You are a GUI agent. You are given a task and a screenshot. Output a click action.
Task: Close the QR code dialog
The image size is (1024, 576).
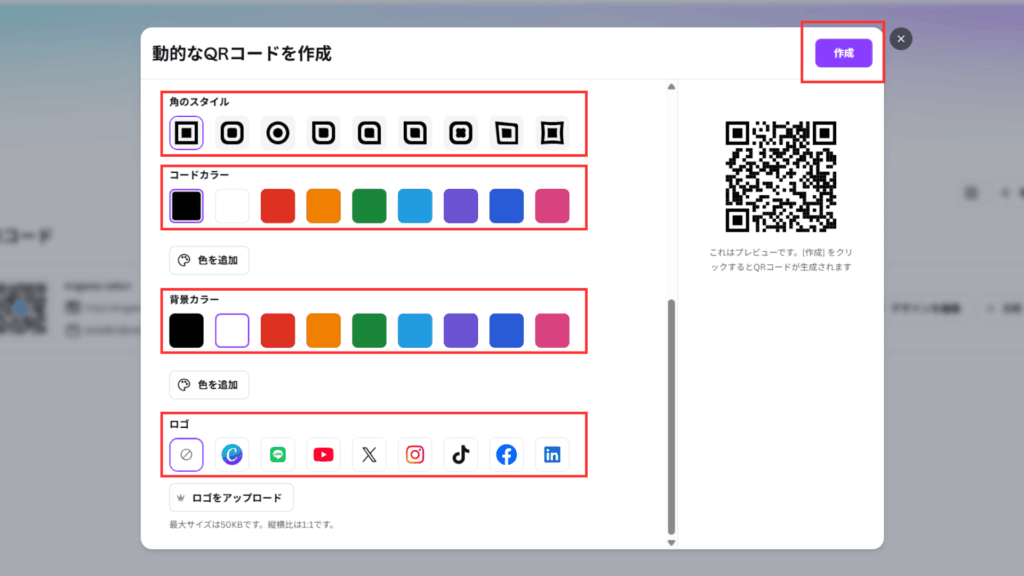pyautogui.click(x=901, y=39)
